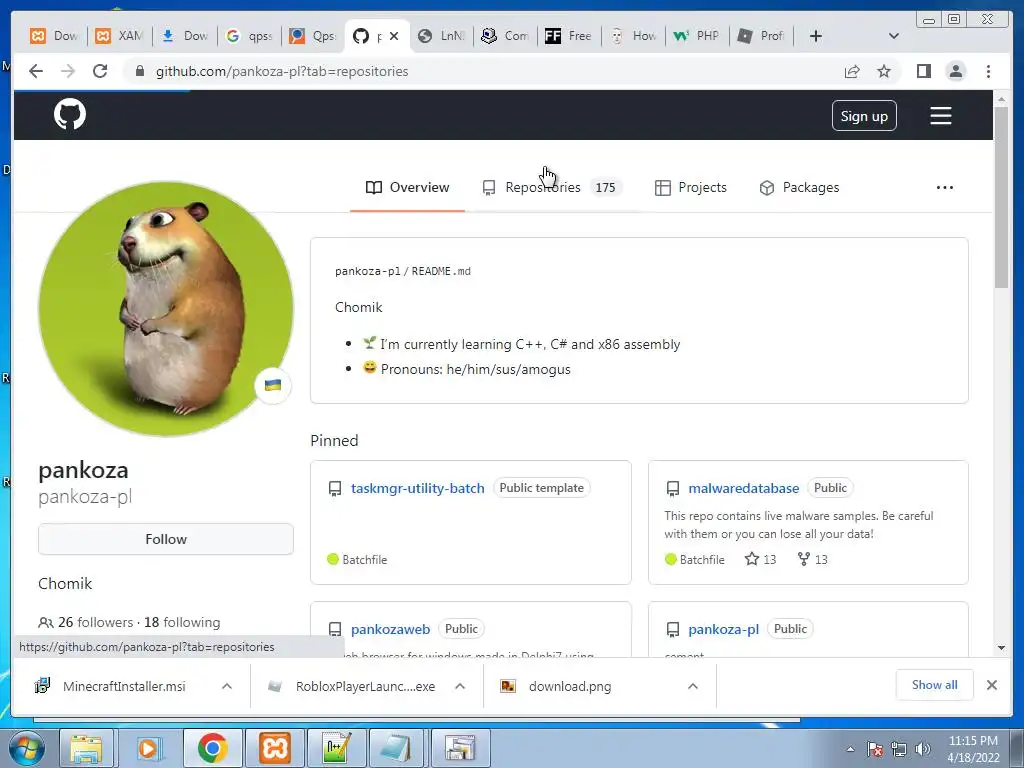Click the stars count on malwaredatabase
Viewport: 1024px width, 768px height.
(760, 559)
